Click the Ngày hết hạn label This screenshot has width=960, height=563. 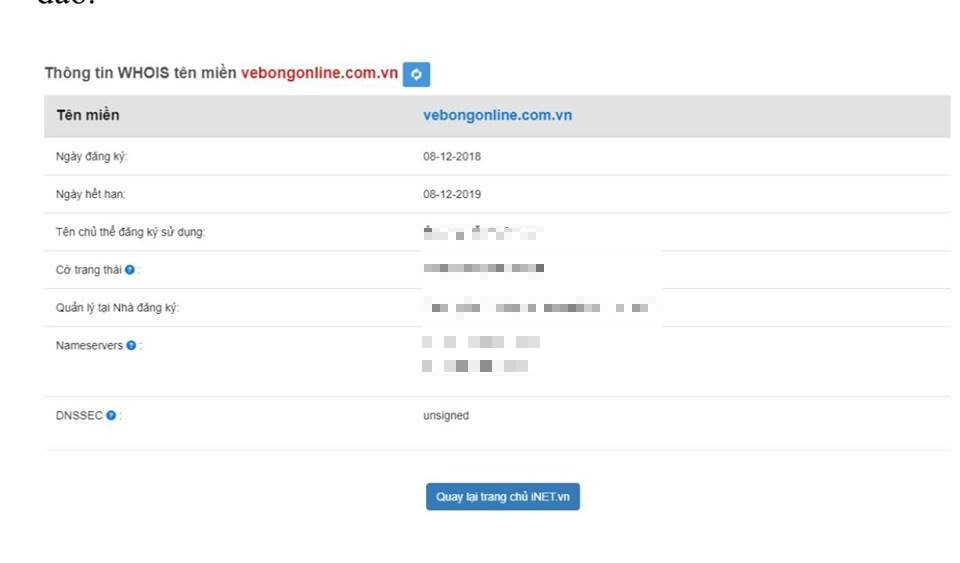91,194
